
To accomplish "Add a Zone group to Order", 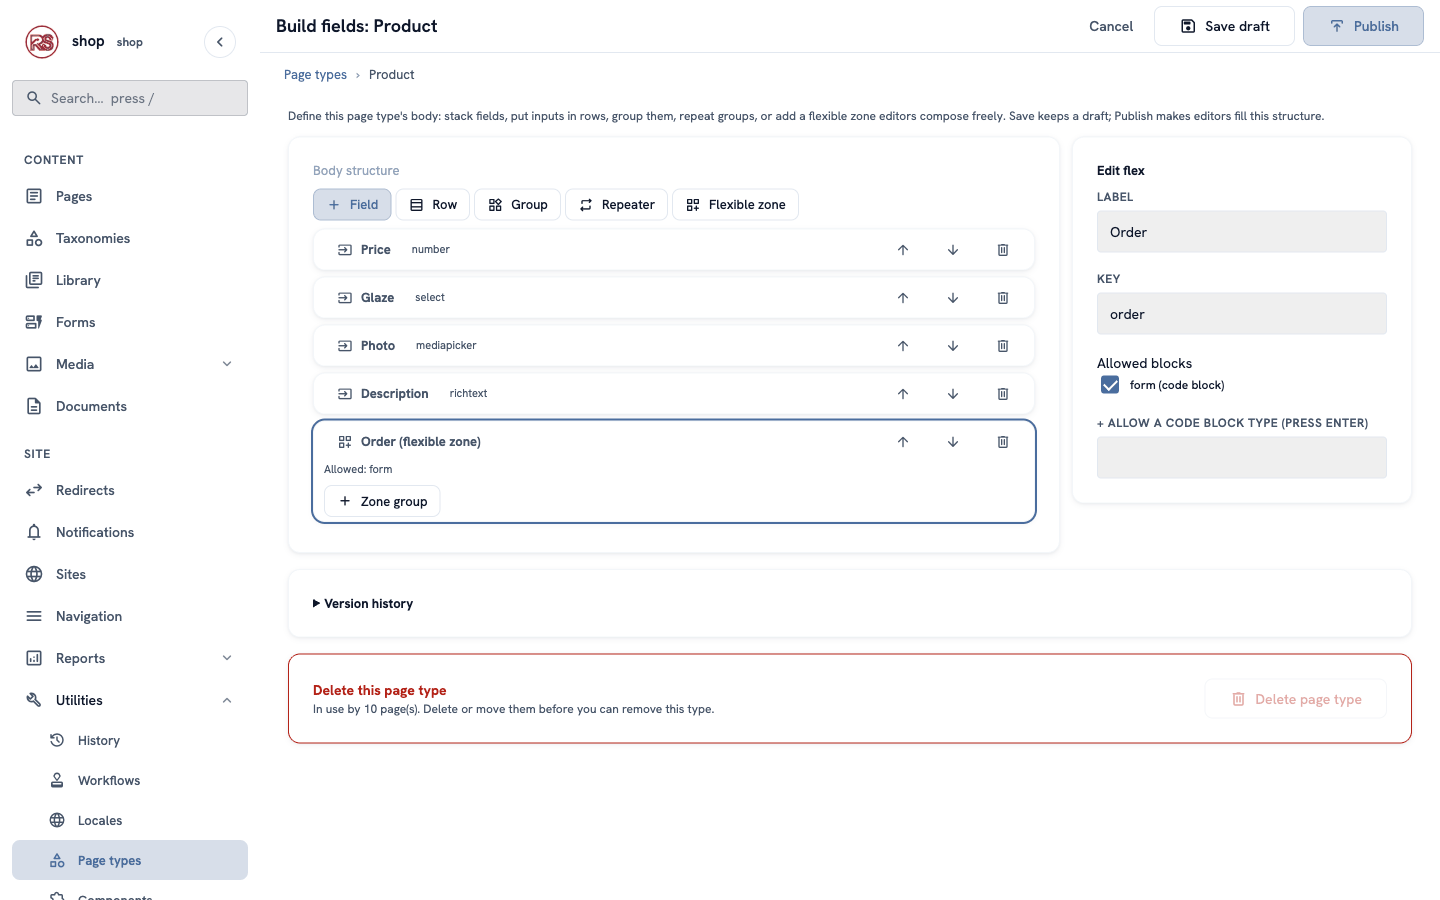I will point(382,501).
